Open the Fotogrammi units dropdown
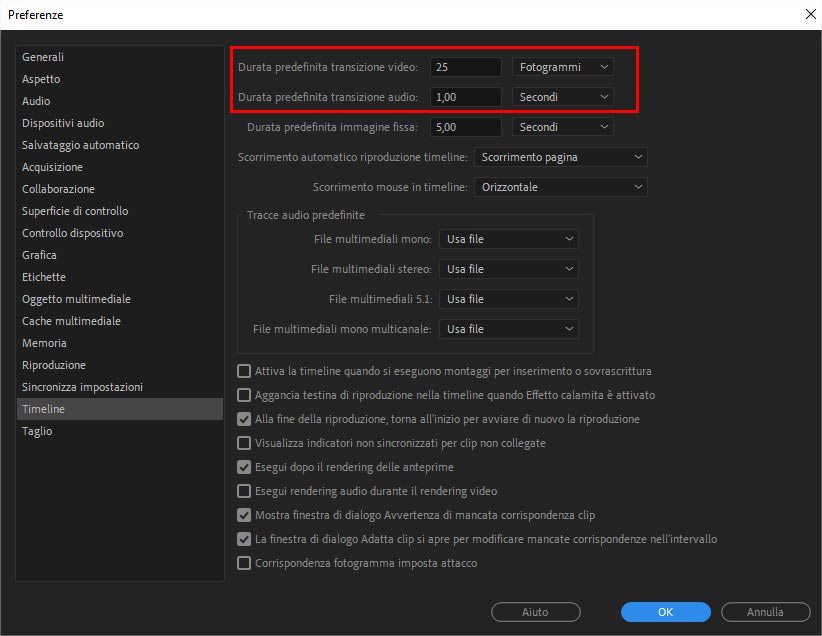The height and width of the screenshot is (636, 822). point(562,67)
